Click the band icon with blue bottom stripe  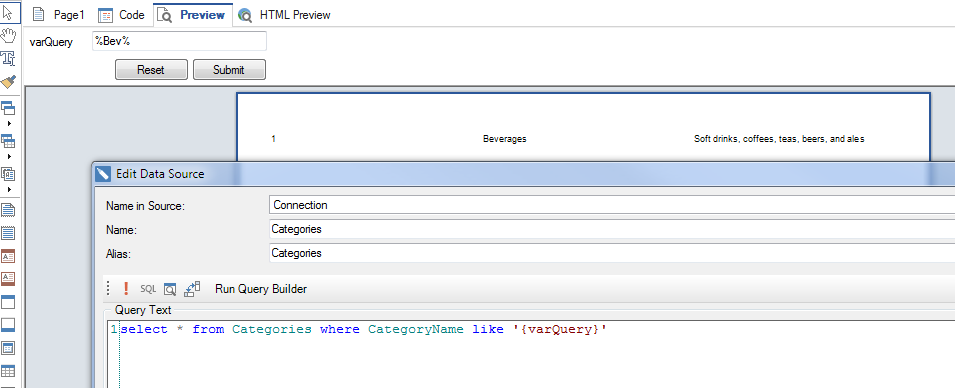(x=9, y=325)
